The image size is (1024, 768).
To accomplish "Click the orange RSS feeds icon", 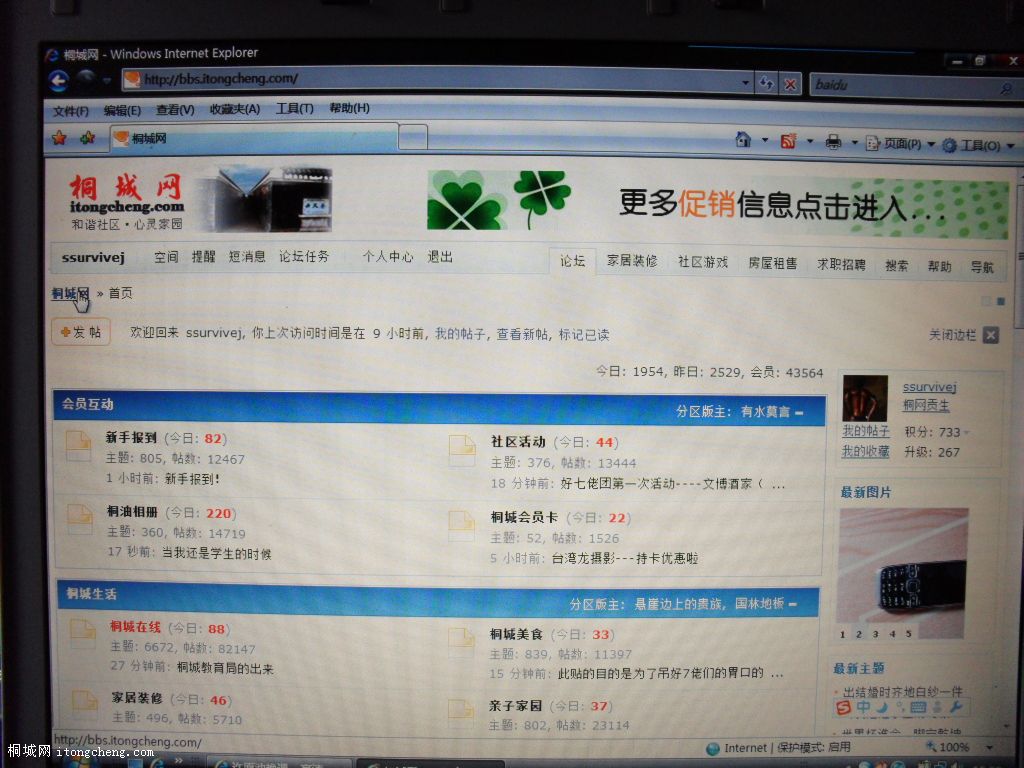I will click(789, 142).
